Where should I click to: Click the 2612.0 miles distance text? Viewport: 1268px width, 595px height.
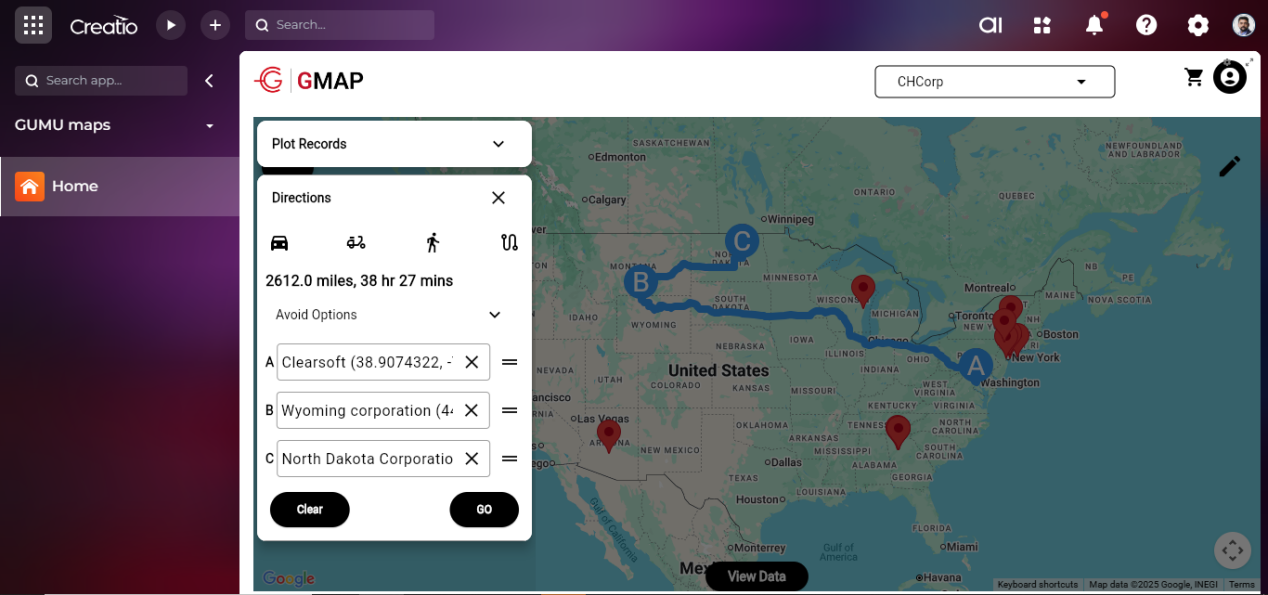(359, 281)
